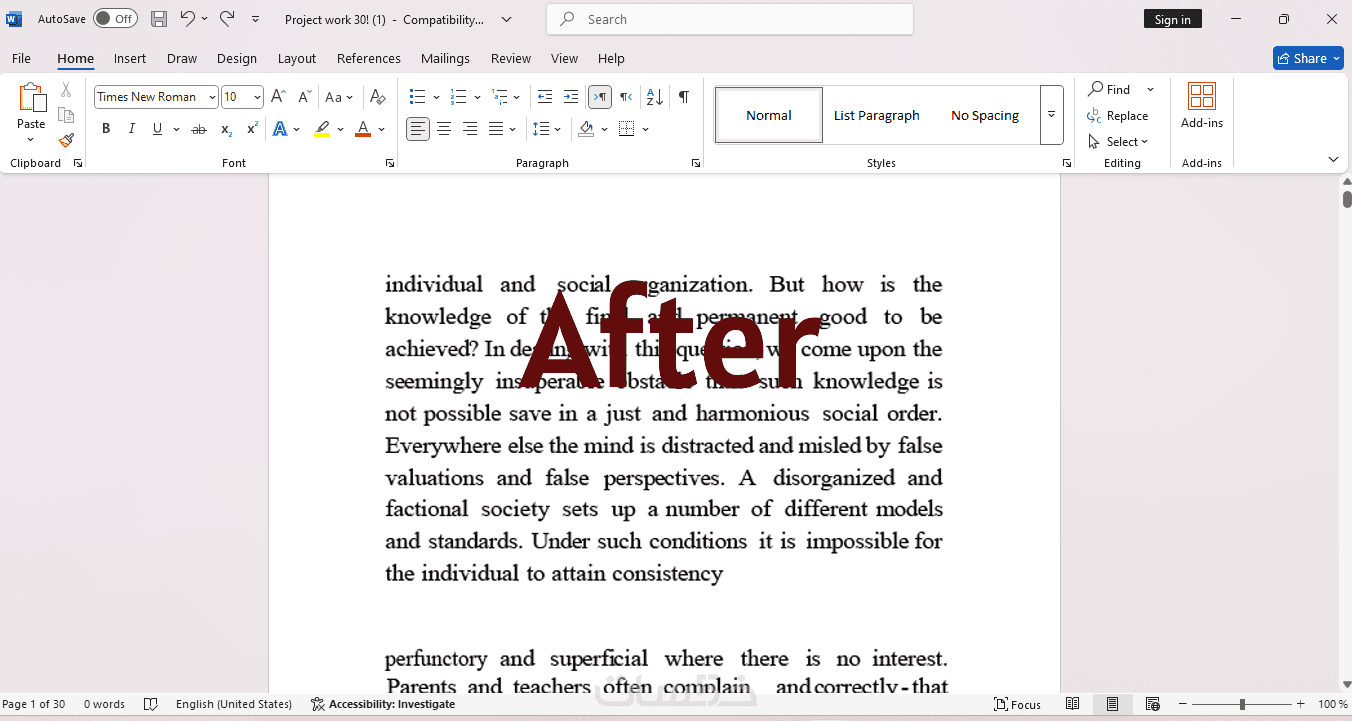
Task: Apply a numbered list
Action: (x=459, y=97)
